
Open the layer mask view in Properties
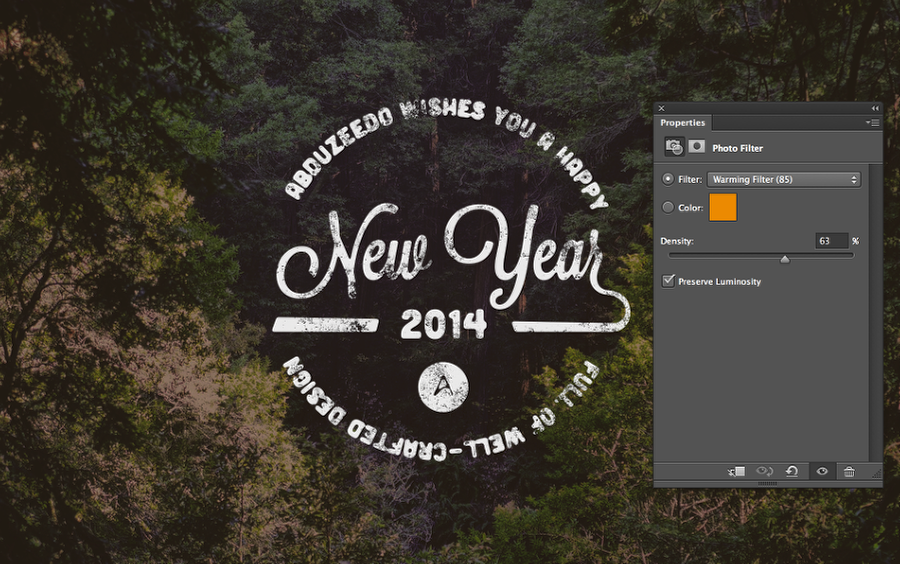click(697, 146)
